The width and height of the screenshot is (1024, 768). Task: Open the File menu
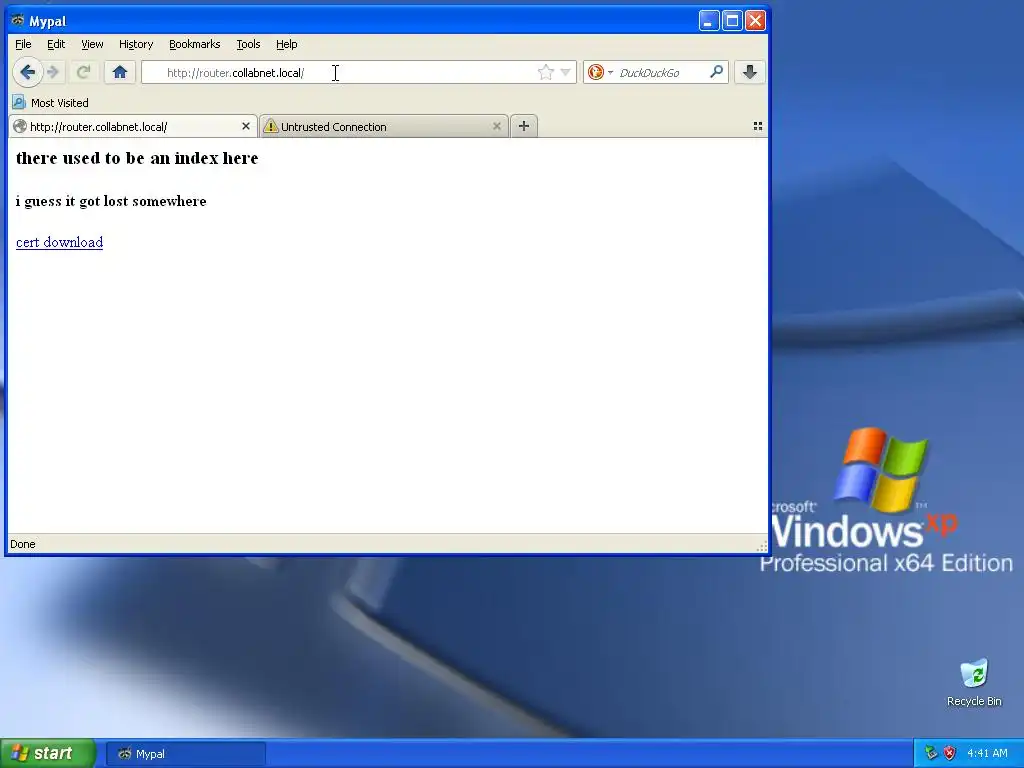point(23,44)
